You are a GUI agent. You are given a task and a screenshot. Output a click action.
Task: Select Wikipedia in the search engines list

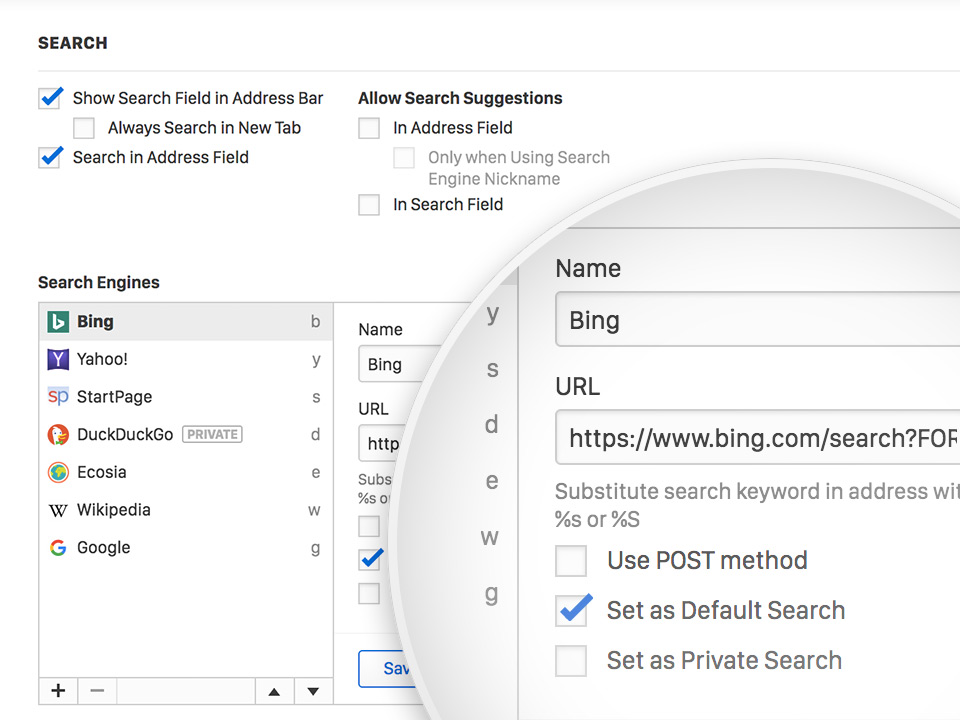pyautogui.click(x=186, y=510)
